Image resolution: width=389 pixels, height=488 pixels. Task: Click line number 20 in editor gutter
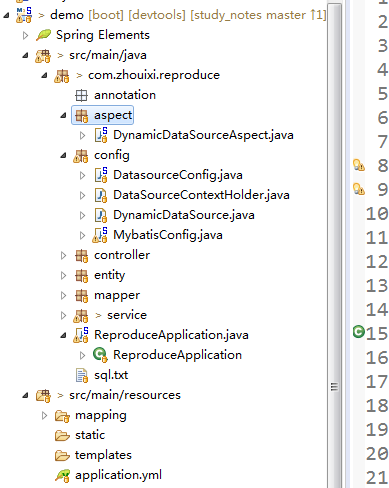[x=377, y=453]
